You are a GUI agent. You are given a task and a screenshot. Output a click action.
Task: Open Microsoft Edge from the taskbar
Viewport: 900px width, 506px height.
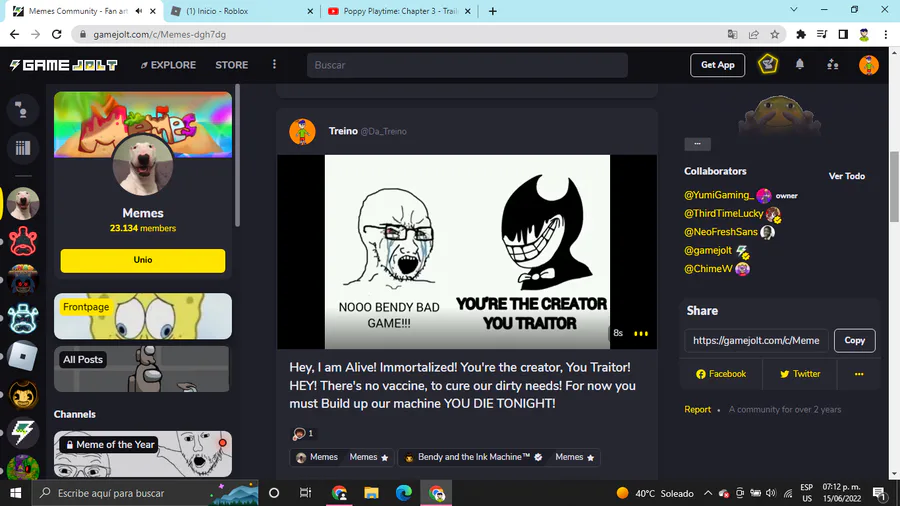point(404,493)
